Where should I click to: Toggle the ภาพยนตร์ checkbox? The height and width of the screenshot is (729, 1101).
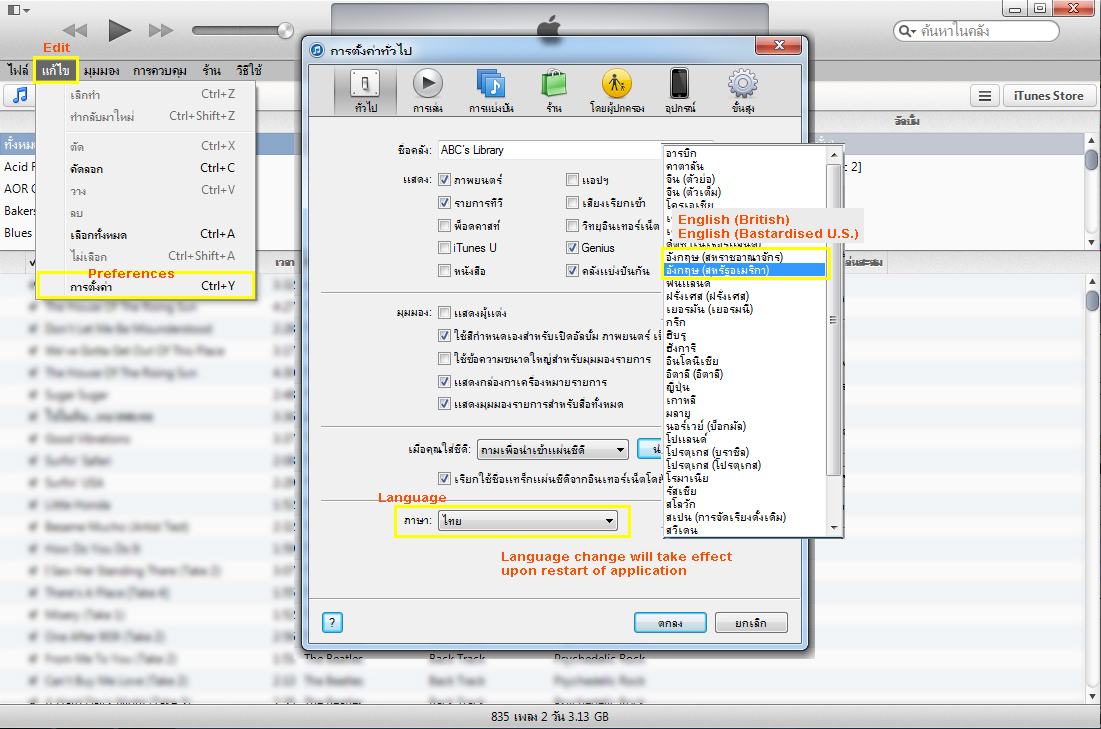(444, 180)
